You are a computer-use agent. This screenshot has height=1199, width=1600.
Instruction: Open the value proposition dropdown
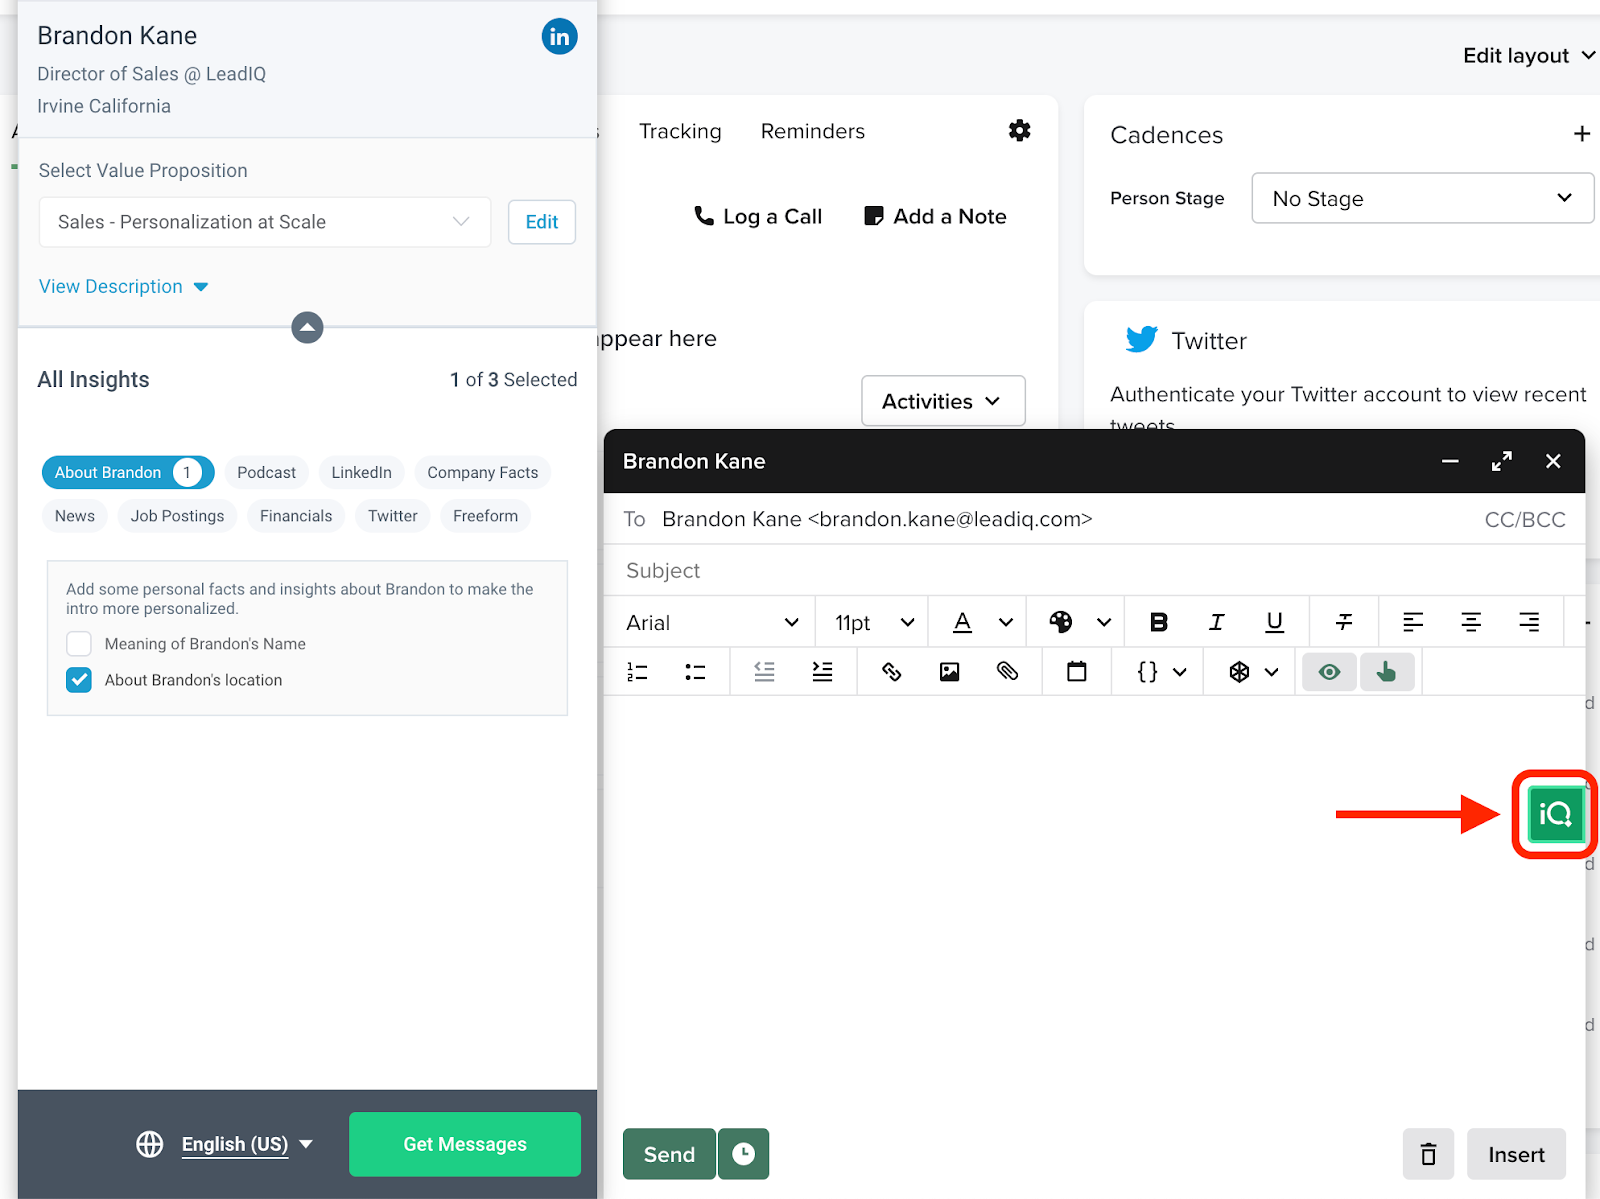pyautogui.click(x=264, y=222)
